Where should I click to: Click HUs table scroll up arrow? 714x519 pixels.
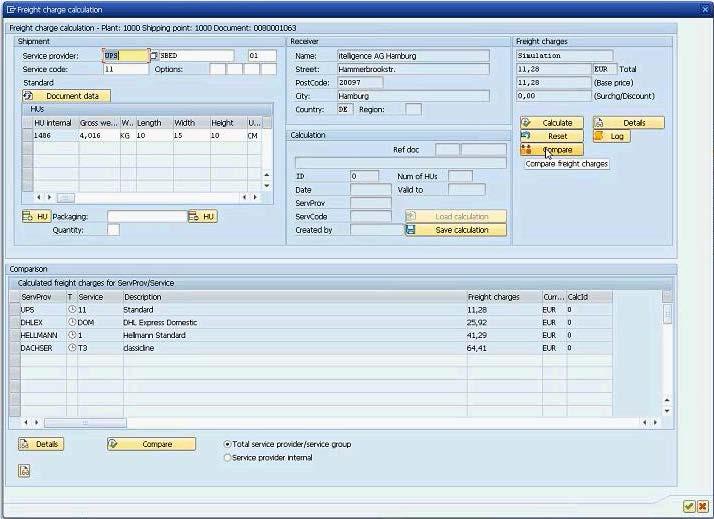tap(267, 175)
